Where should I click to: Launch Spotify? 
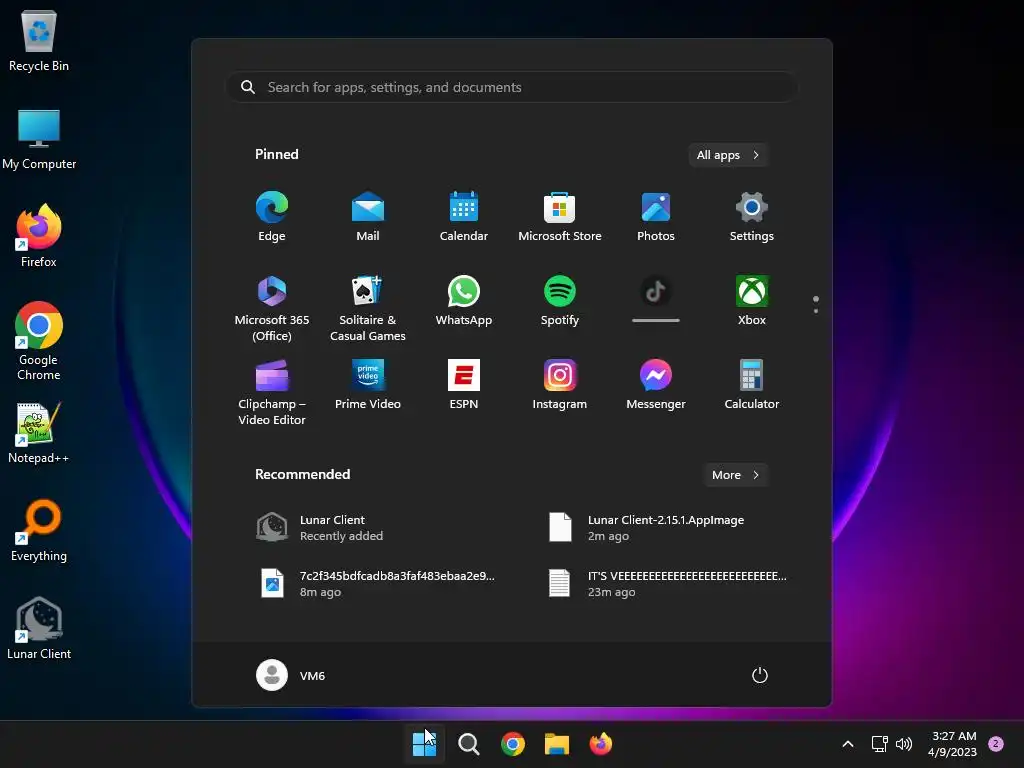tap(560, 301)
